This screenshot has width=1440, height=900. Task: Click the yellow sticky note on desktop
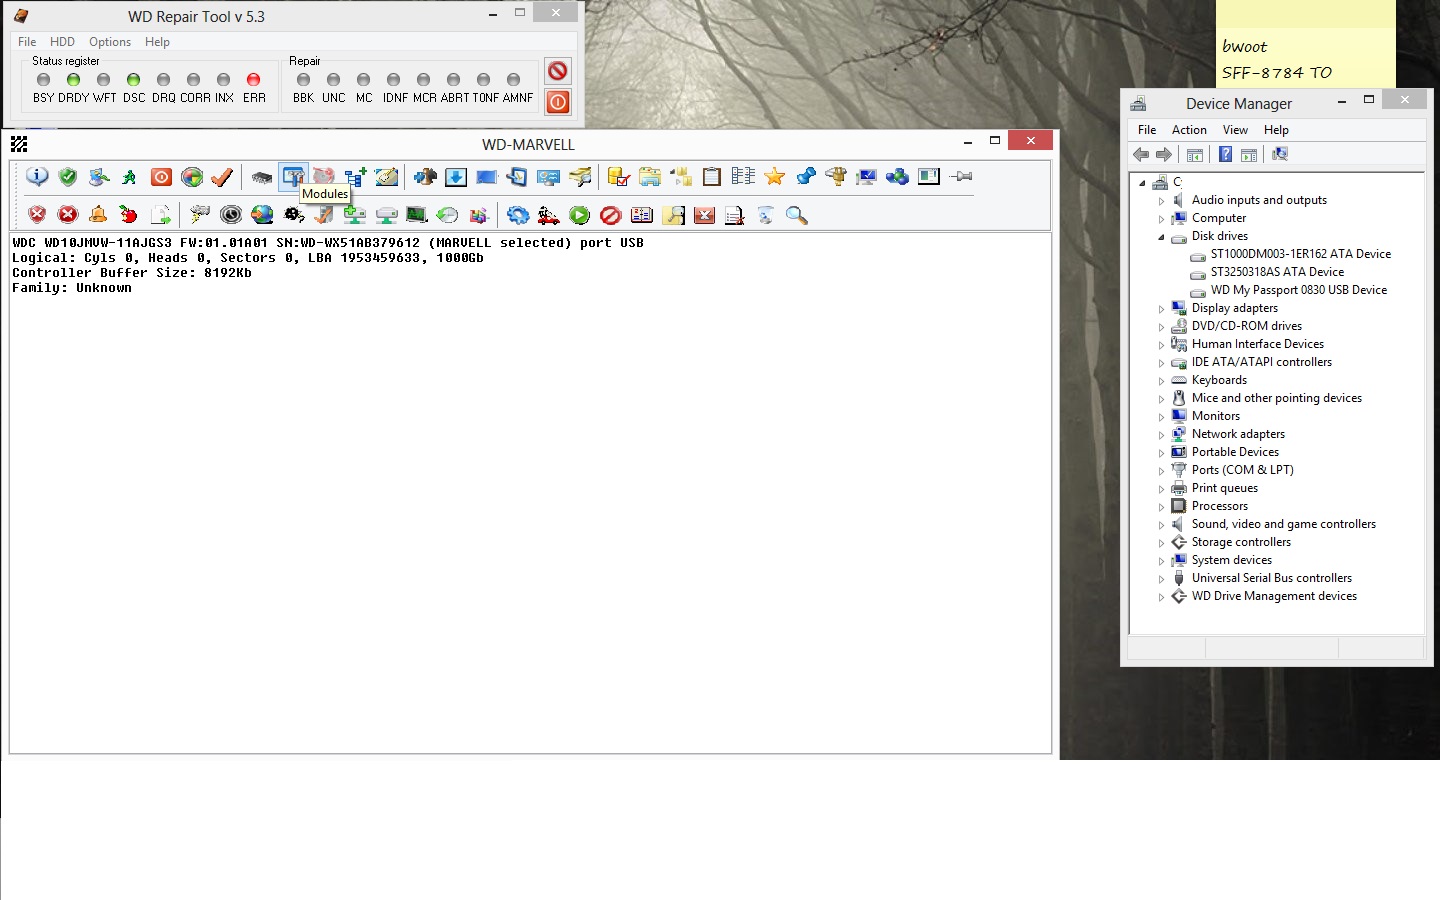(1305, 44)
